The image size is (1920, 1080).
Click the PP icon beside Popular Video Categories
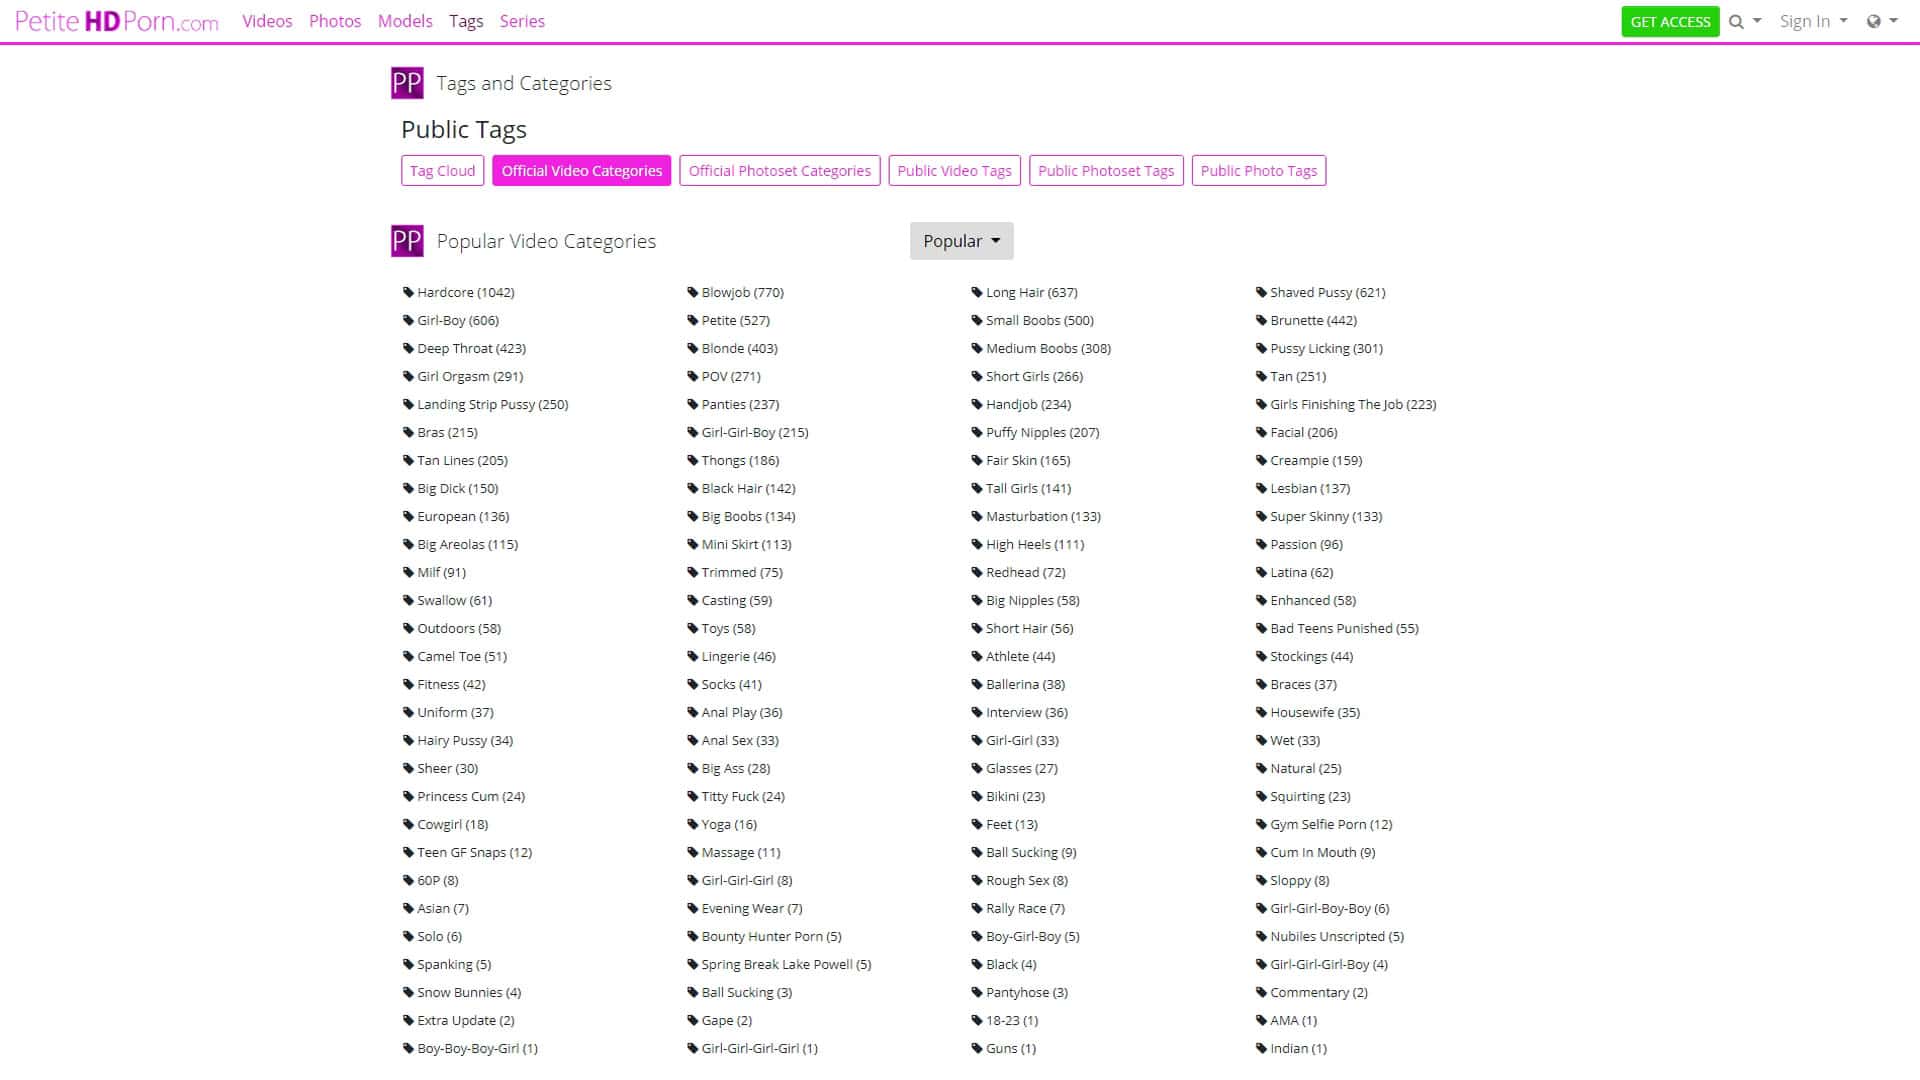click(407, 241)
